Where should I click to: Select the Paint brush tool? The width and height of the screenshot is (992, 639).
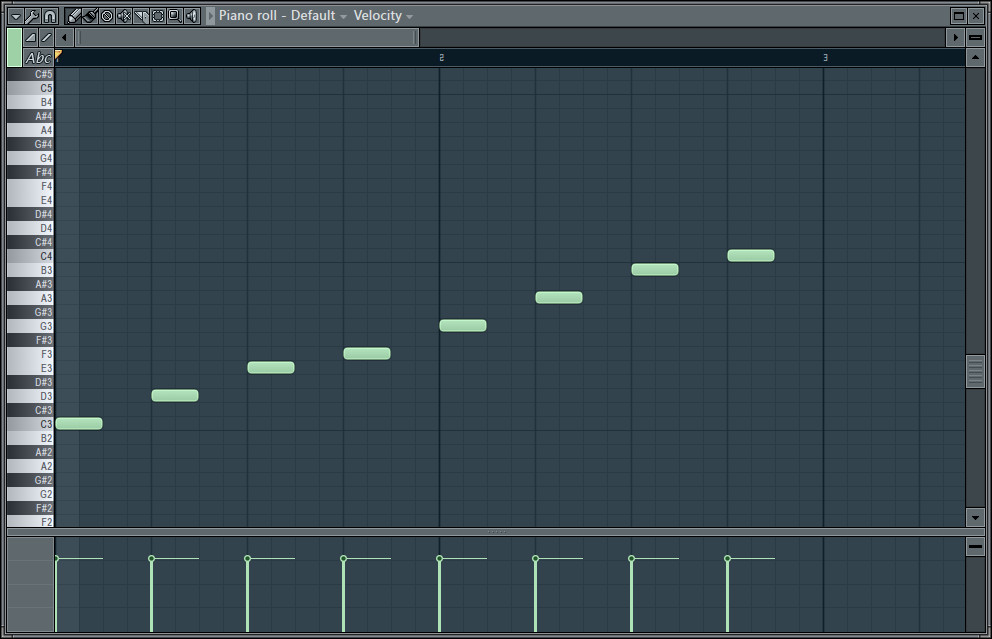click(x=90, y=16)
